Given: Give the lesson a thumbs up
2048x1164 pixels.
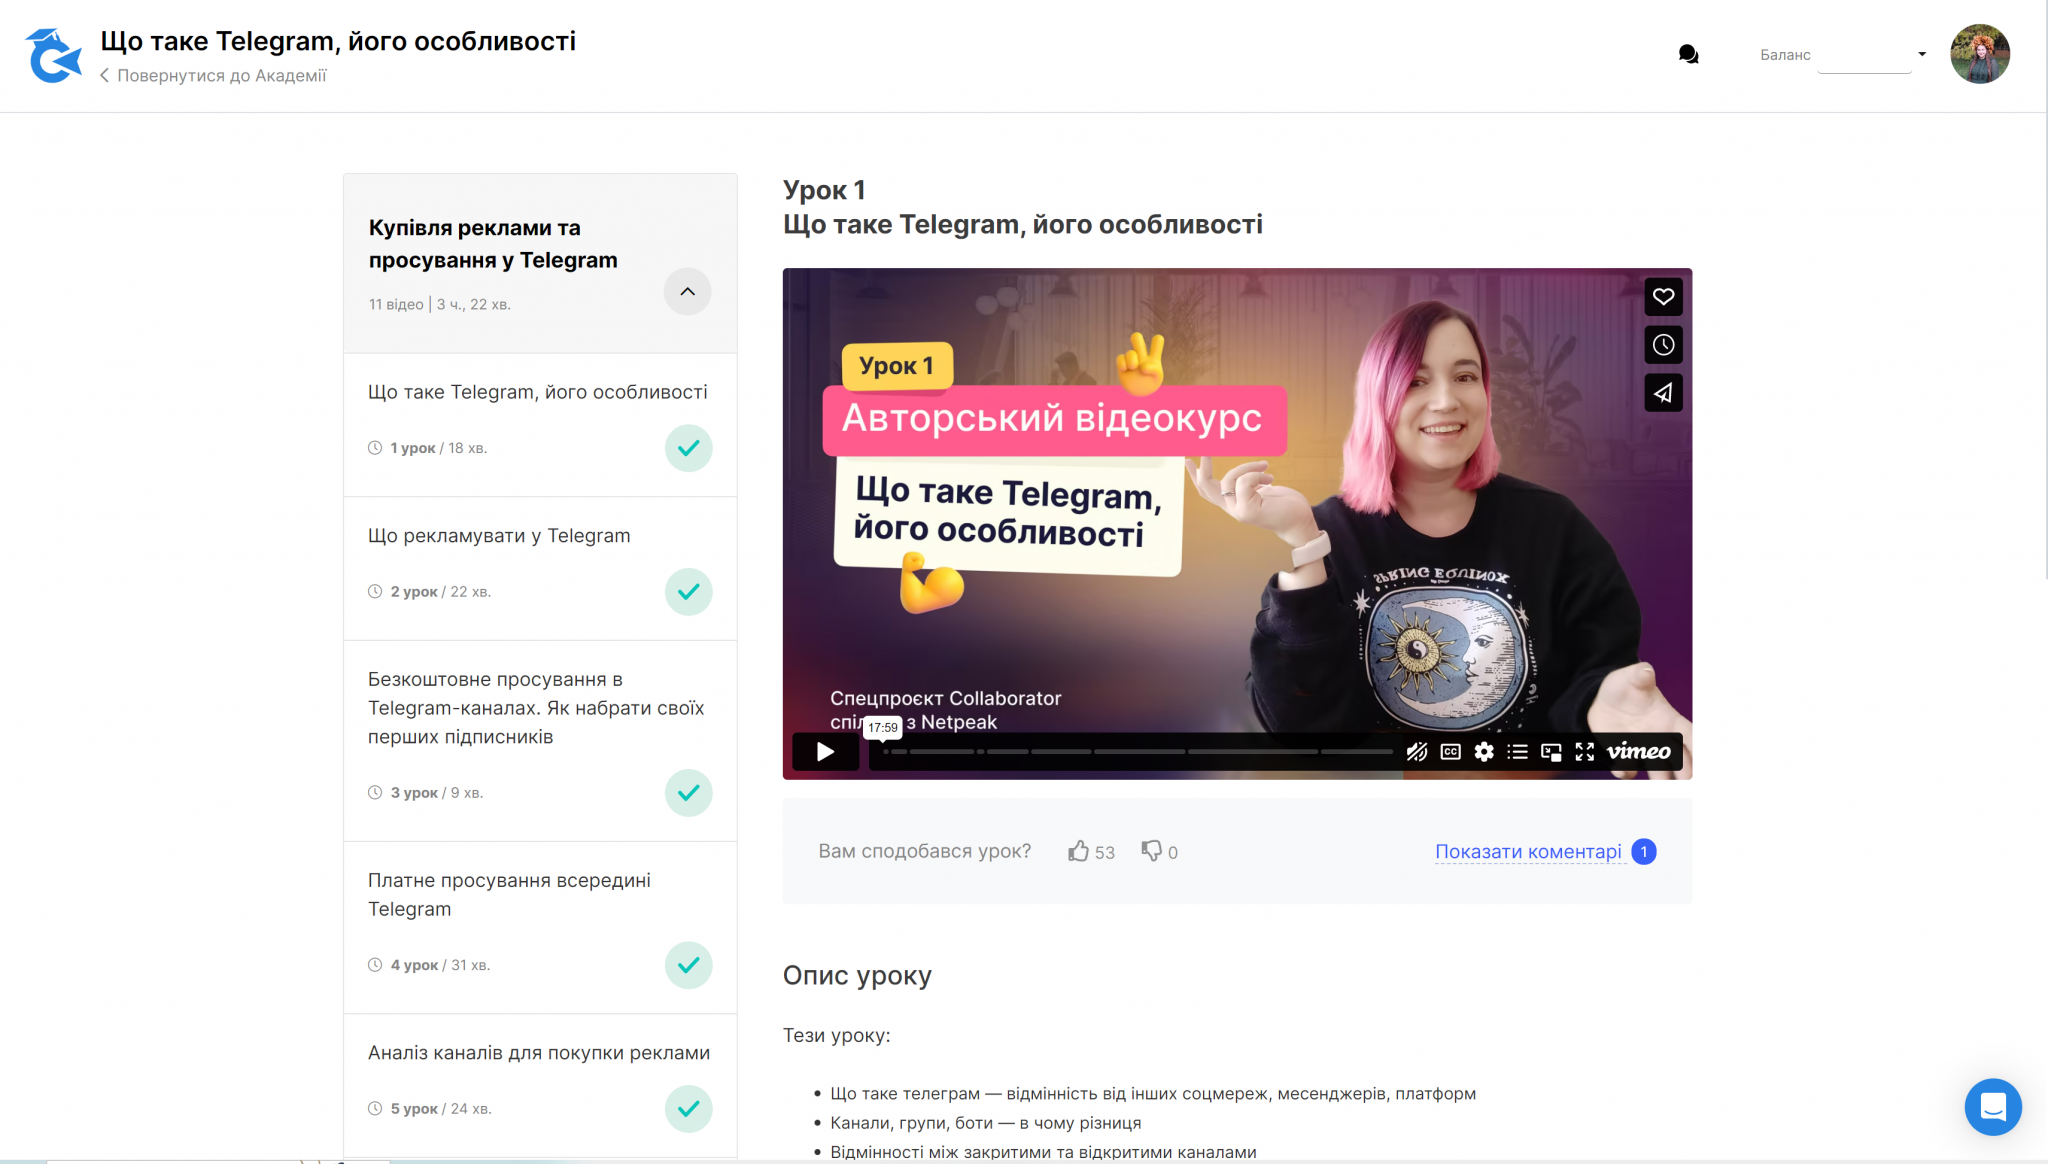Looking at the screenshot, I should 1078,851.
